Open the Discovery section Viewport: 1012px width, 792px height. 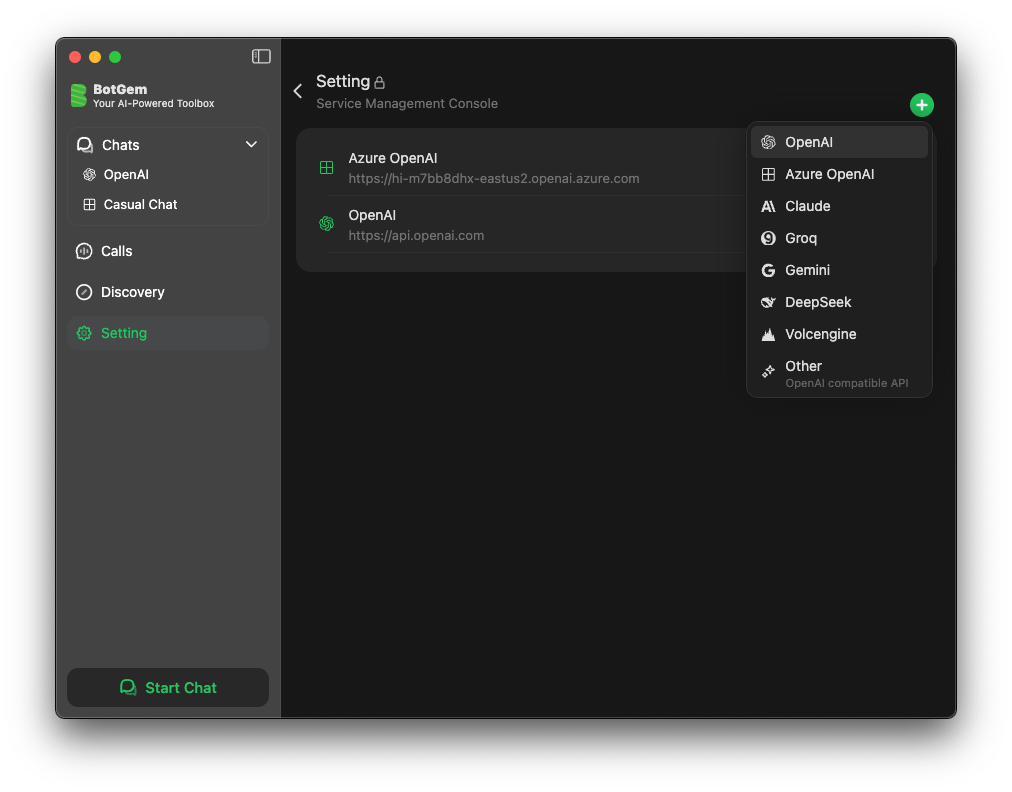(x=168, y=292)
